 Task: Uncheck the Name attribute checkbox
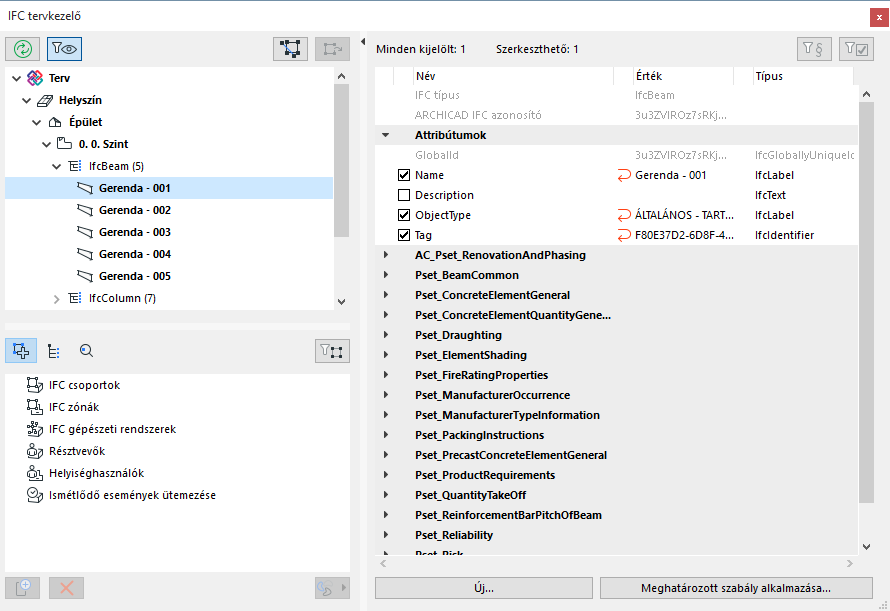pyautogui.click(x=404, y=175)
